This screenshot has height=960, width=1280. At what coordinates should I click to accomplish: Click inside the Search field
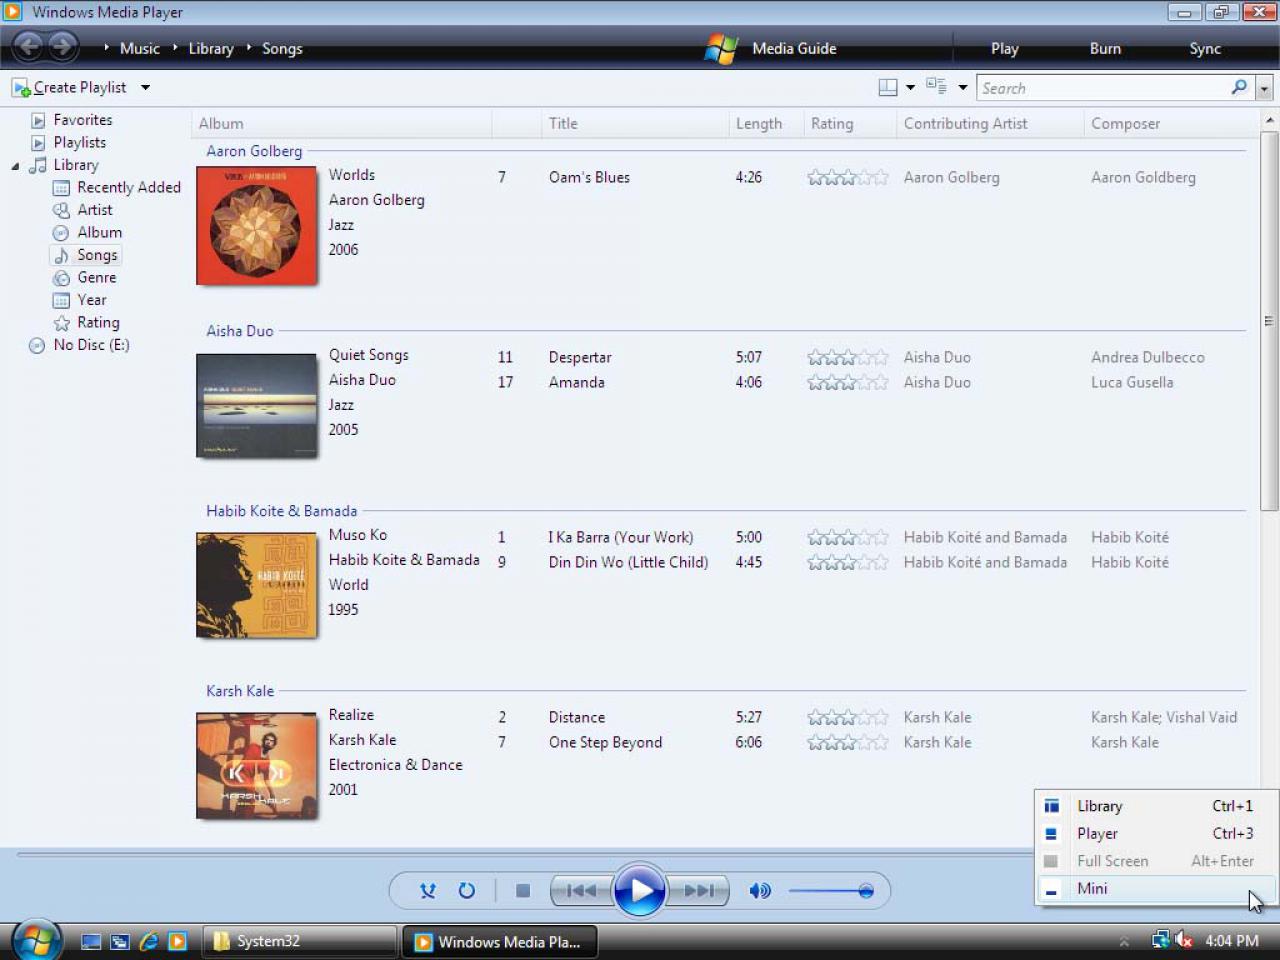1104,88
